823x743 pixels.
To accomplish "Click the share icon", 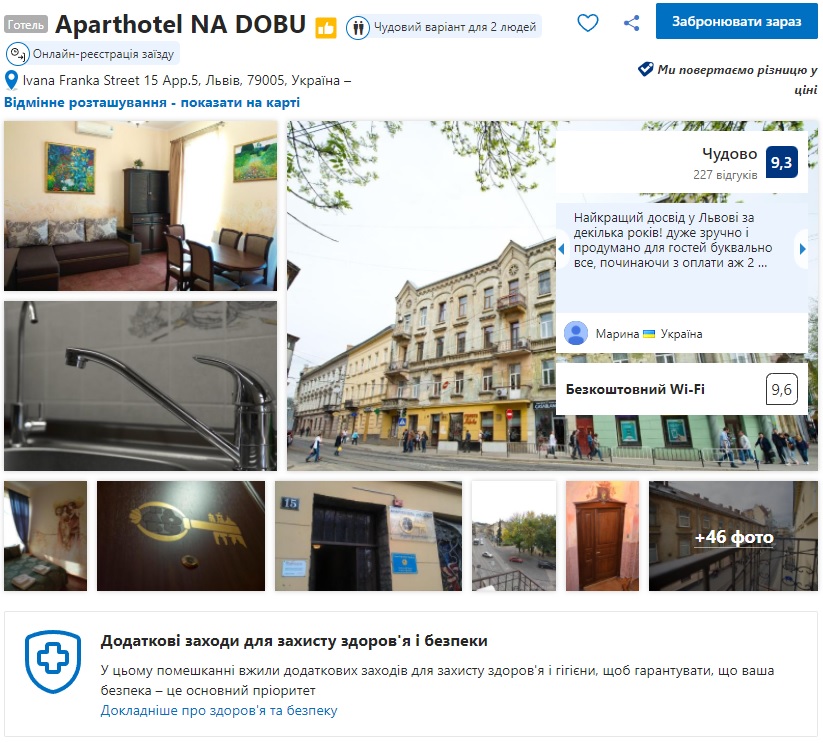I will click(x=631, y=23).
